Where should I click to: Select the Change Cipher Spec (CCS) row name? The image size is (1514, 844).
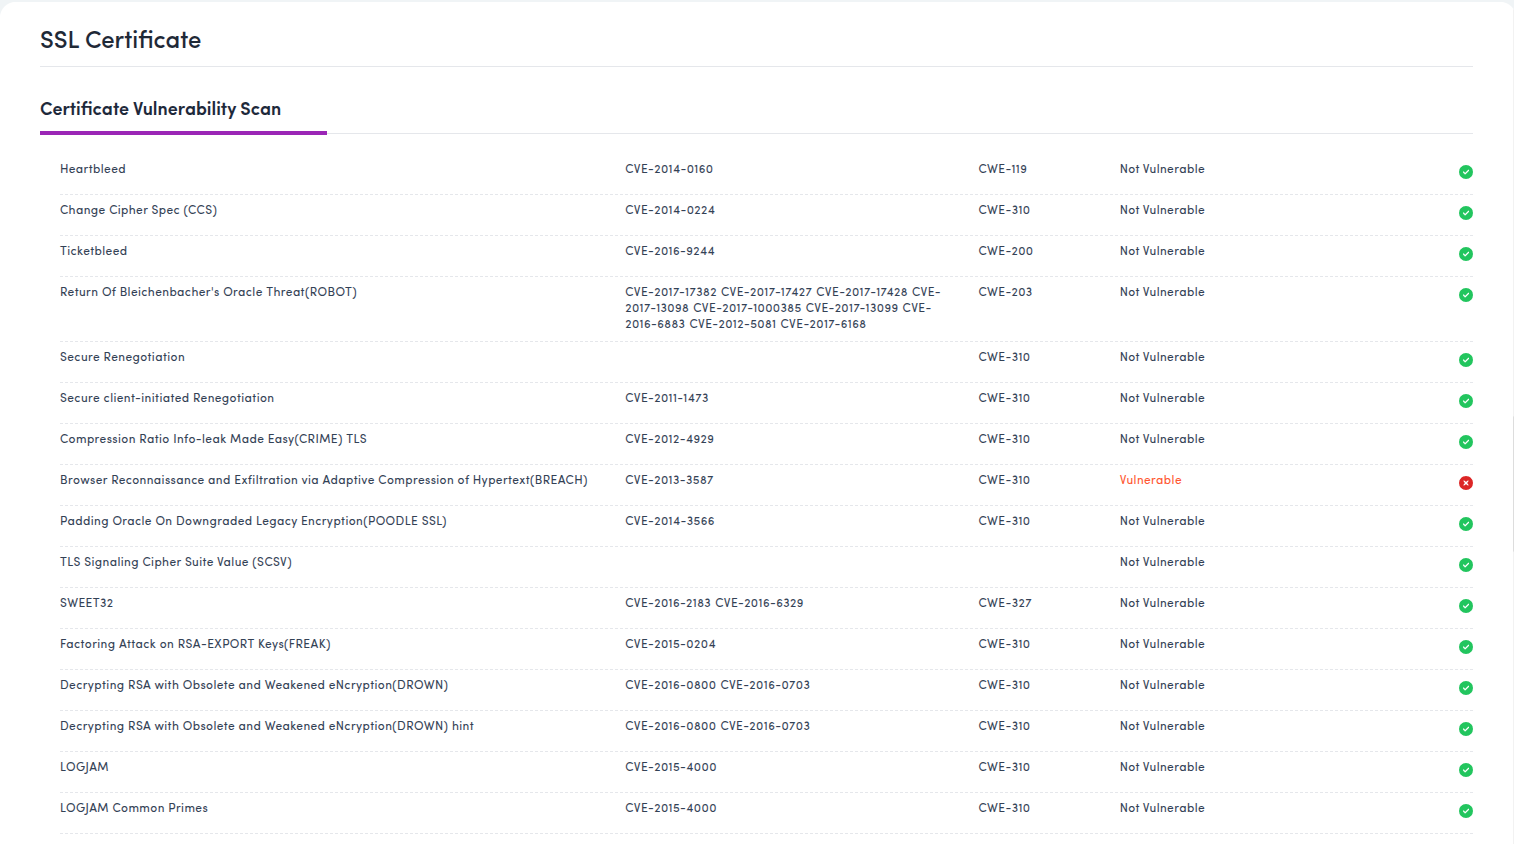(138, 210)
